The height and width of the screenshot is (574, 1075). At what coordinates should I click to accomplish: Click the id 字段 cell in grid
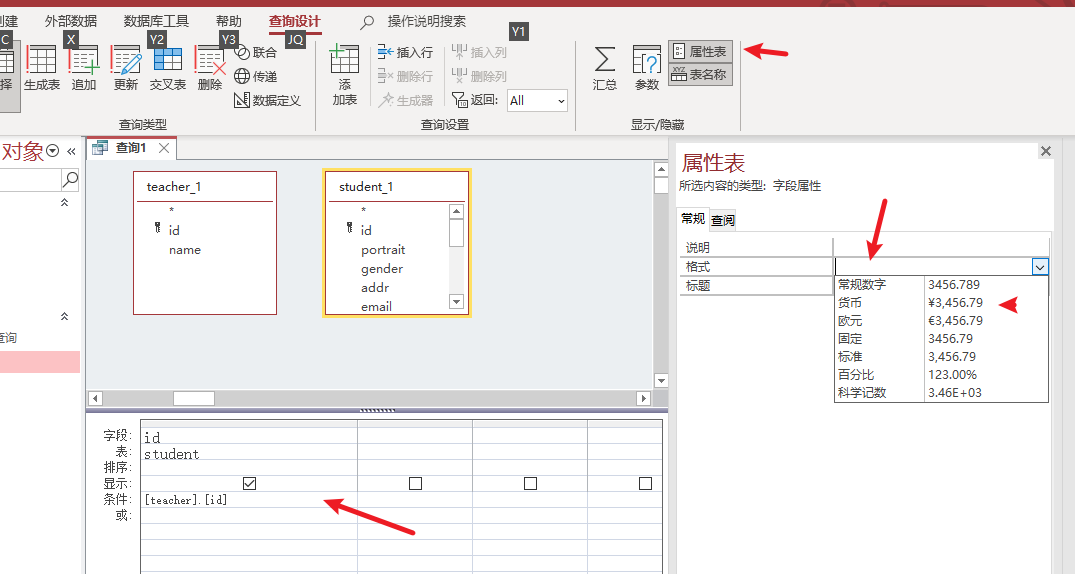point(249,437)
